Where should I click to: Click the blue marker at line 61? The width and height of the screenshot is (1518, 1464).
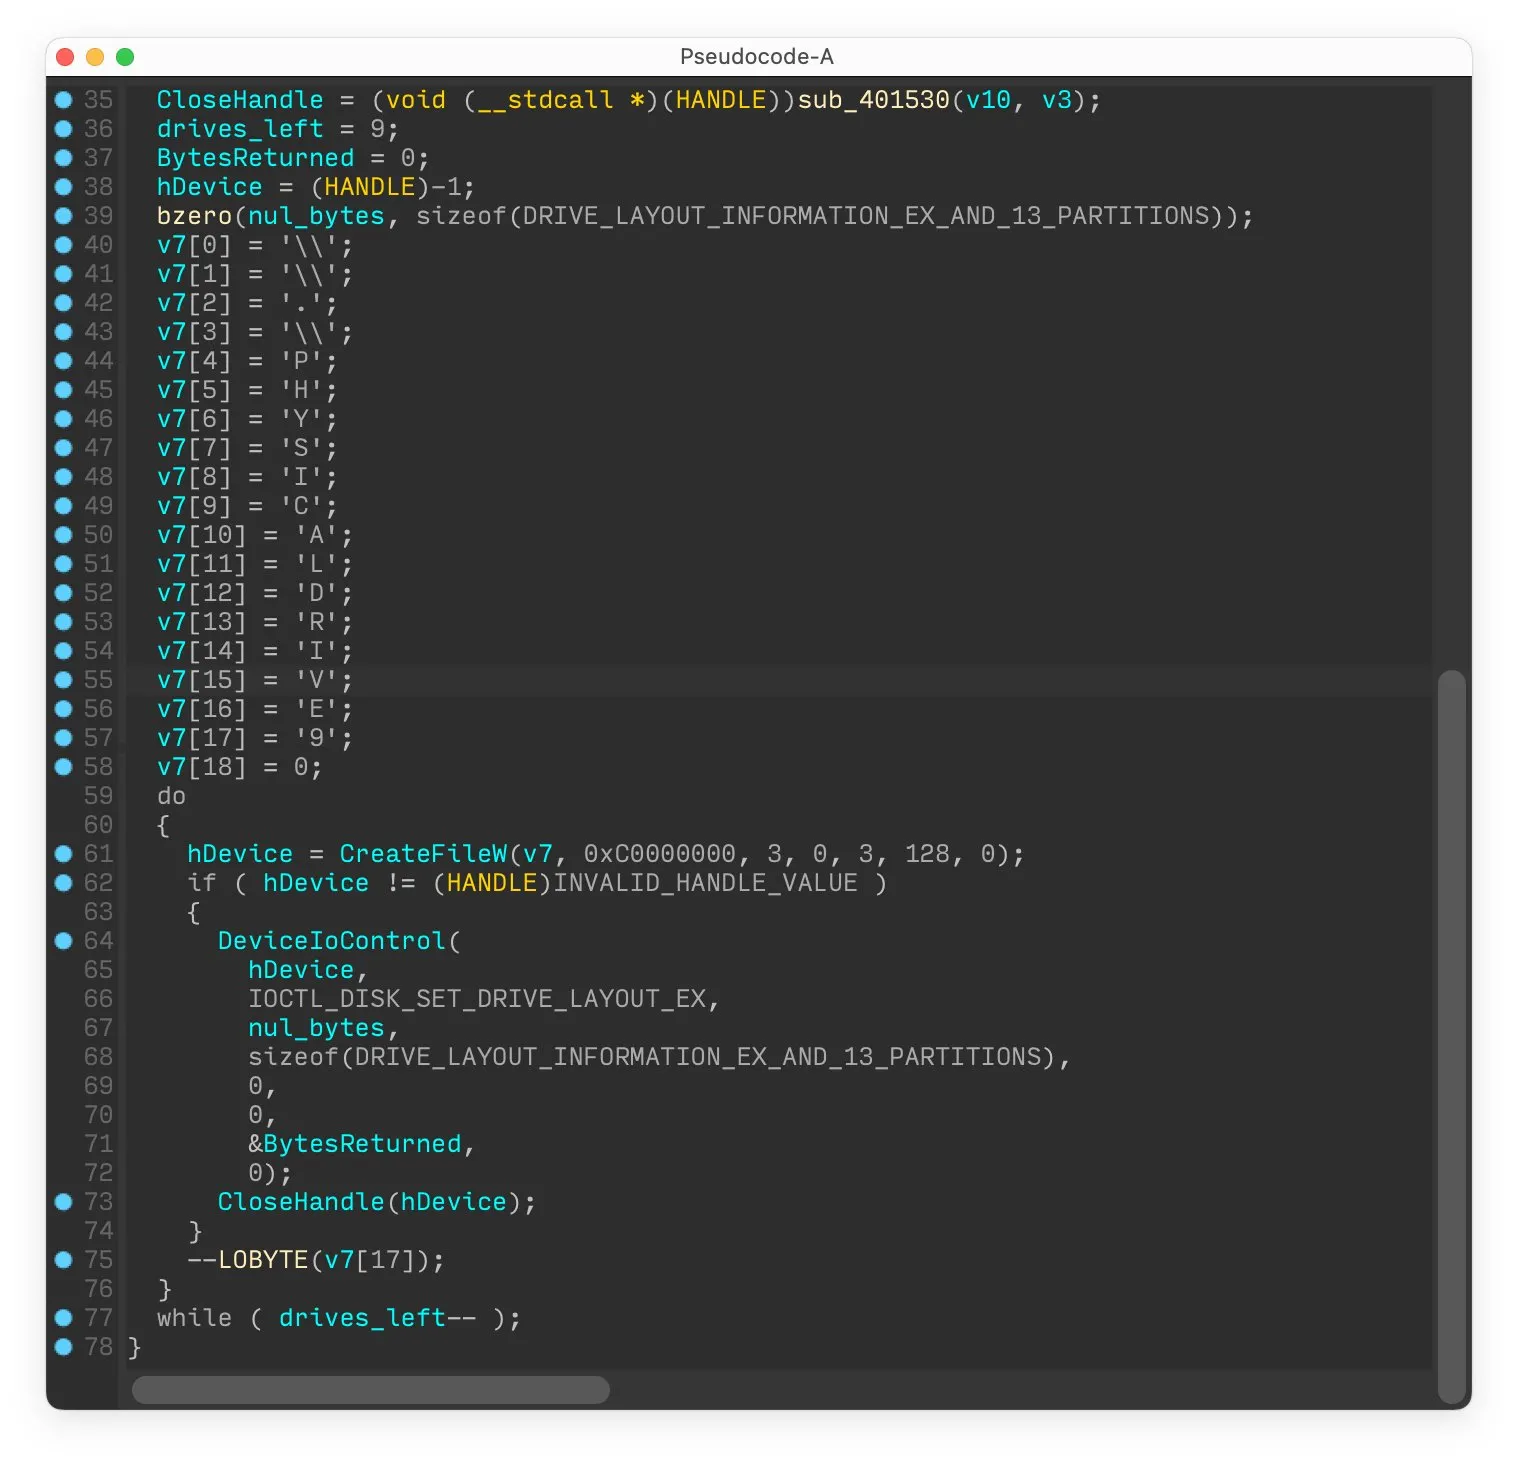63,853
